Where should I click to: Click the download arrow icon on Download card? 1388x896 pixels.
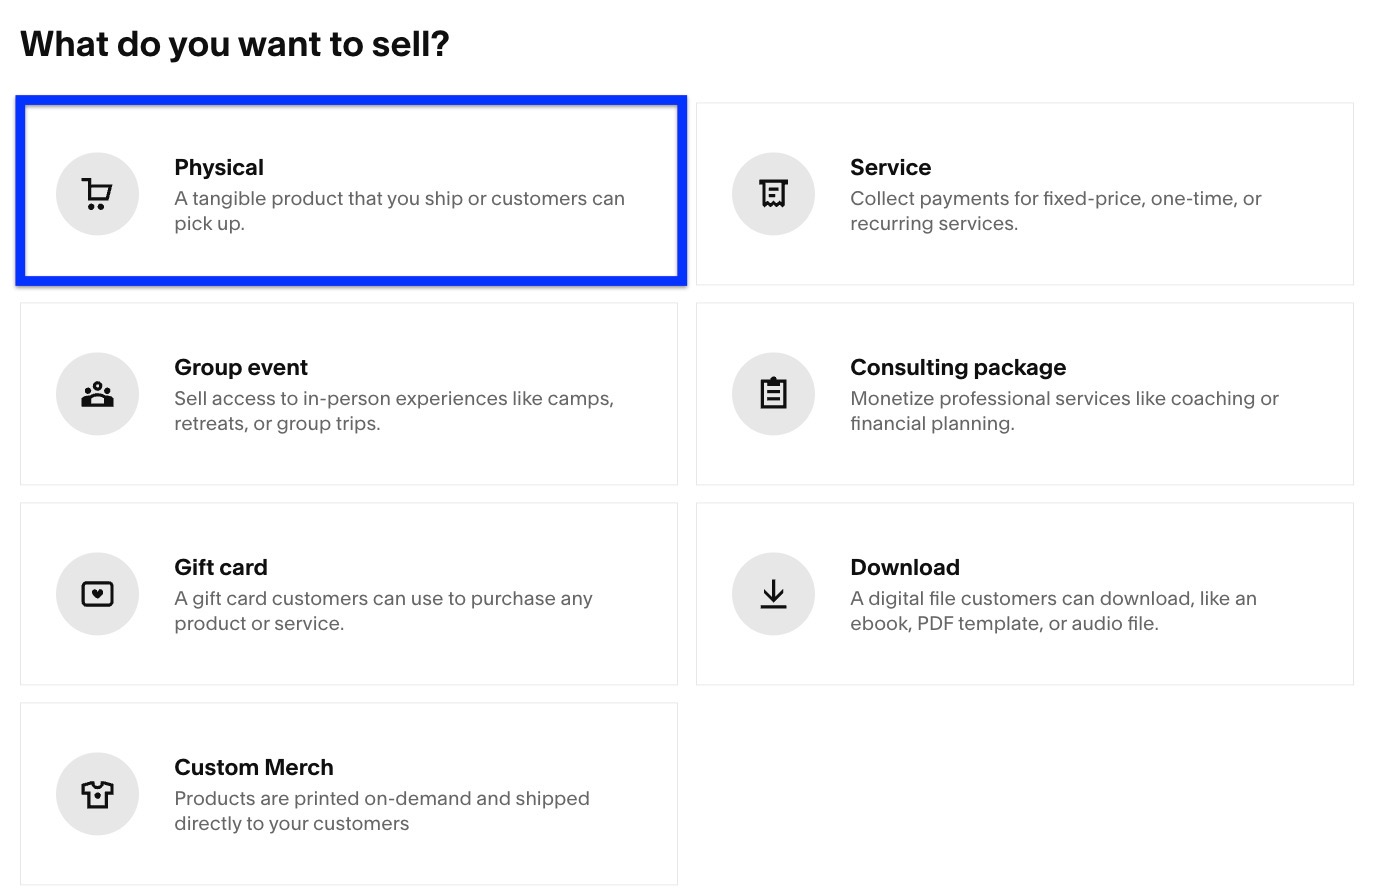click(773, 593)
